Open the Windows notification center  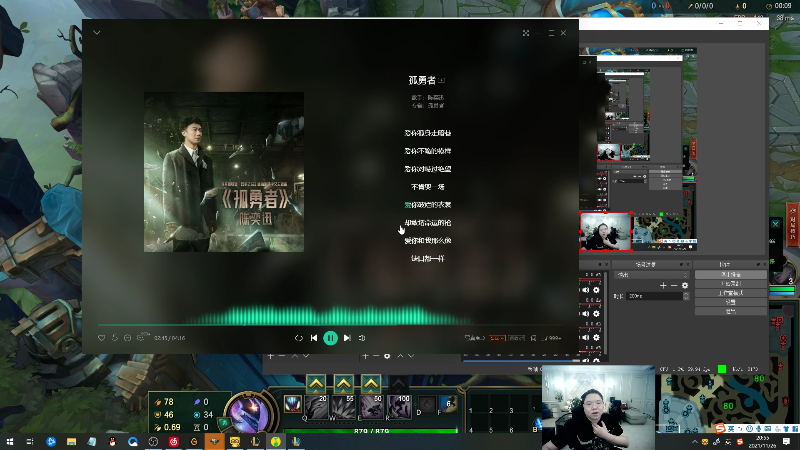pyautogui.click(x=787, y=441)
